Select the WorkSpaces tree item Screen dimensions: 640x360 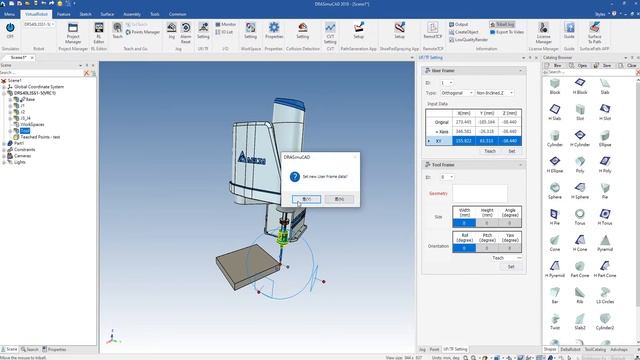pos(32,124)
